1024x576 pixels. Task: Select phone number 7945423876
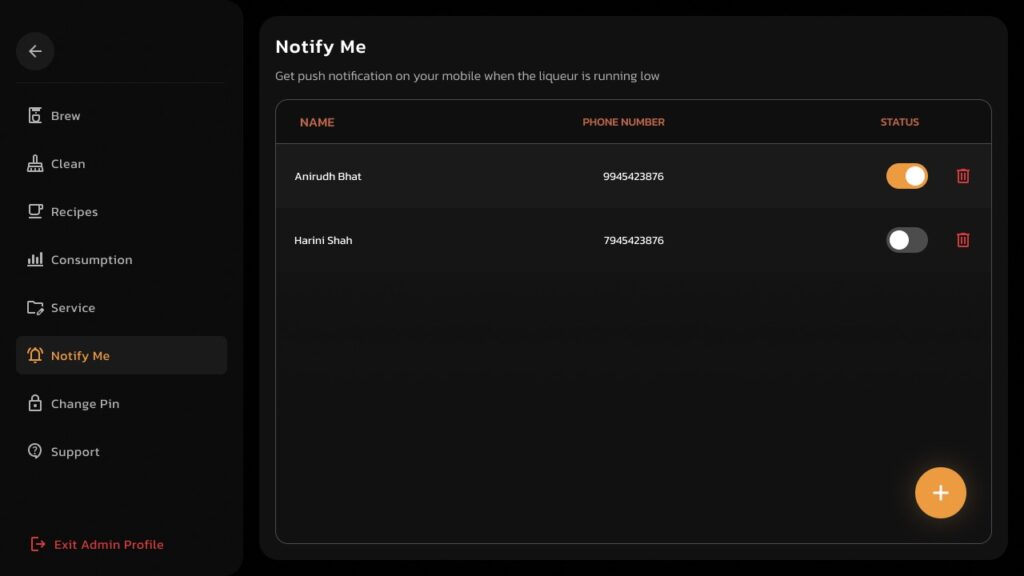(633, 241)
